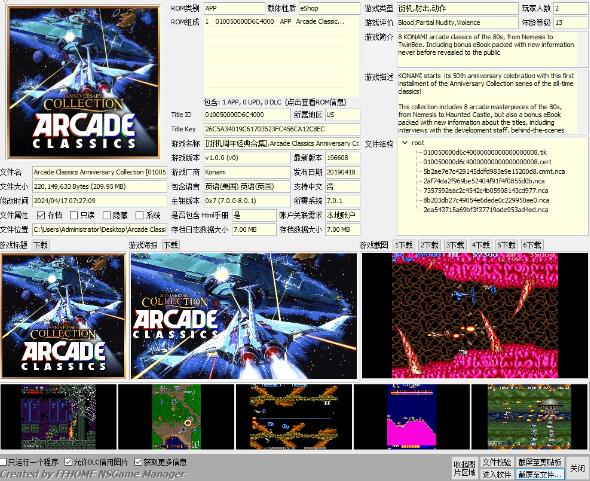
Task: Click the 前置系统 7.0.1 field
Action: tap(343, 201)
